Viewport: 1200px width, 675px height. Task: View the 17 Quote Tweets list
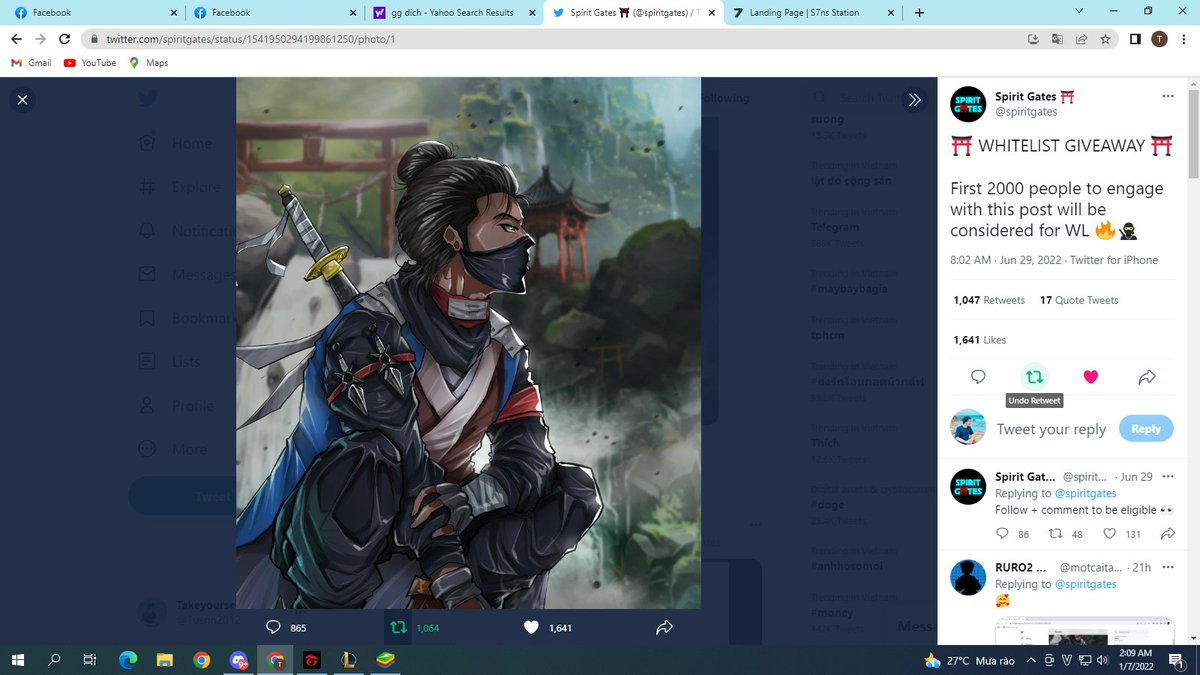pos(1079,300)
